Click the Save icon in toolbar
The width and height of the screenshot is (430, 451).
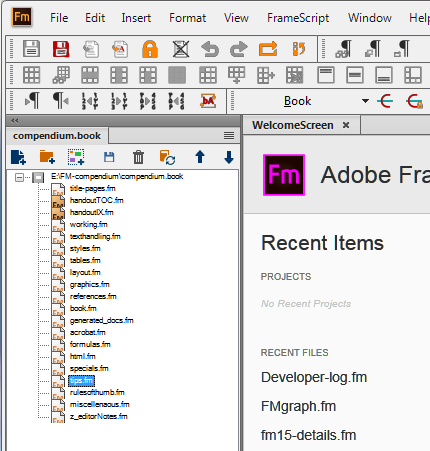pyautogui.click(x=32, y=49)
